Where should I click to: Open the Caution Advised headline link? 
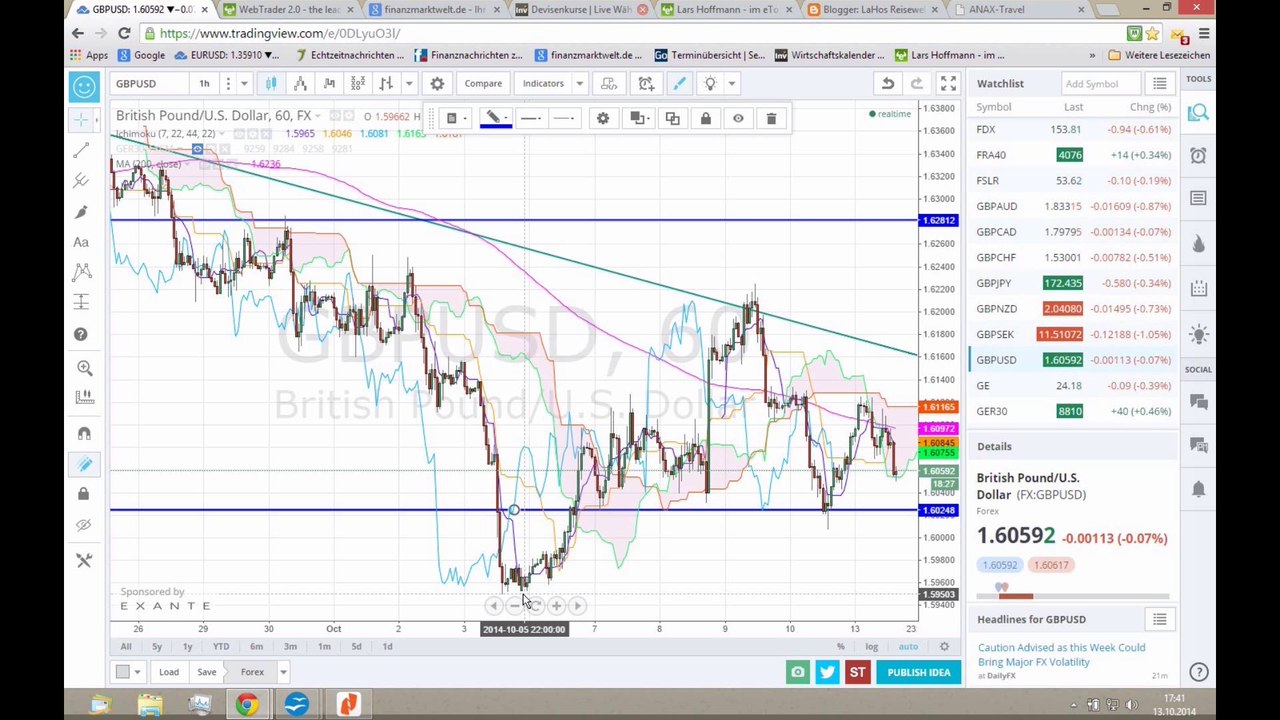(1062, 654)
